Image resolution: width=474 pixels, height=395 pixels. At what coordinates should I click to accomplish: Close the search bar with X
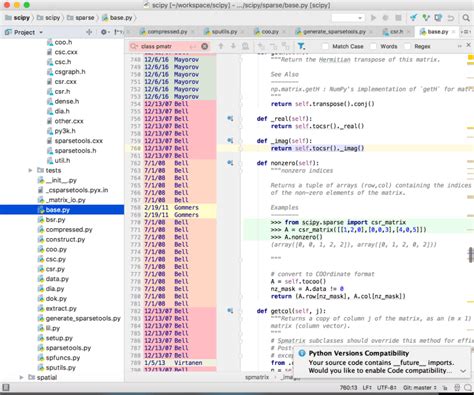pyautogui.click(x=468, y=45)
